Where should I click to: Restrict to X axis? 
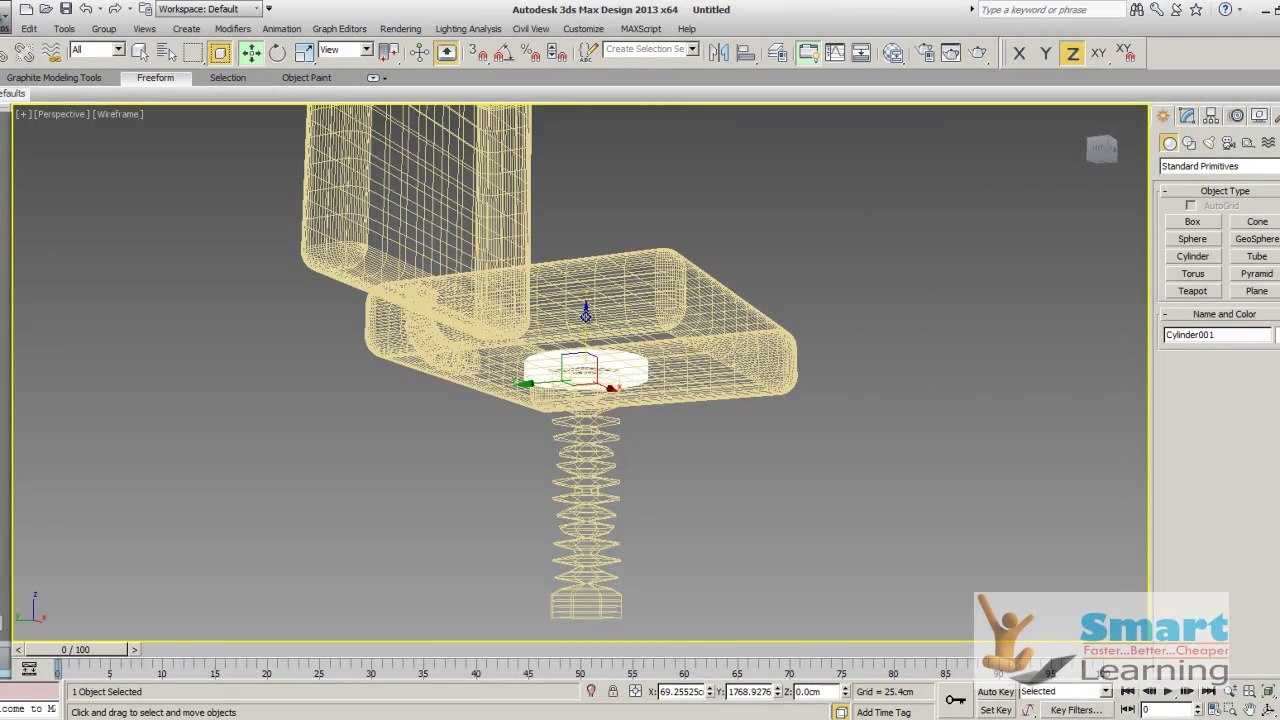tap(1019, 54)
